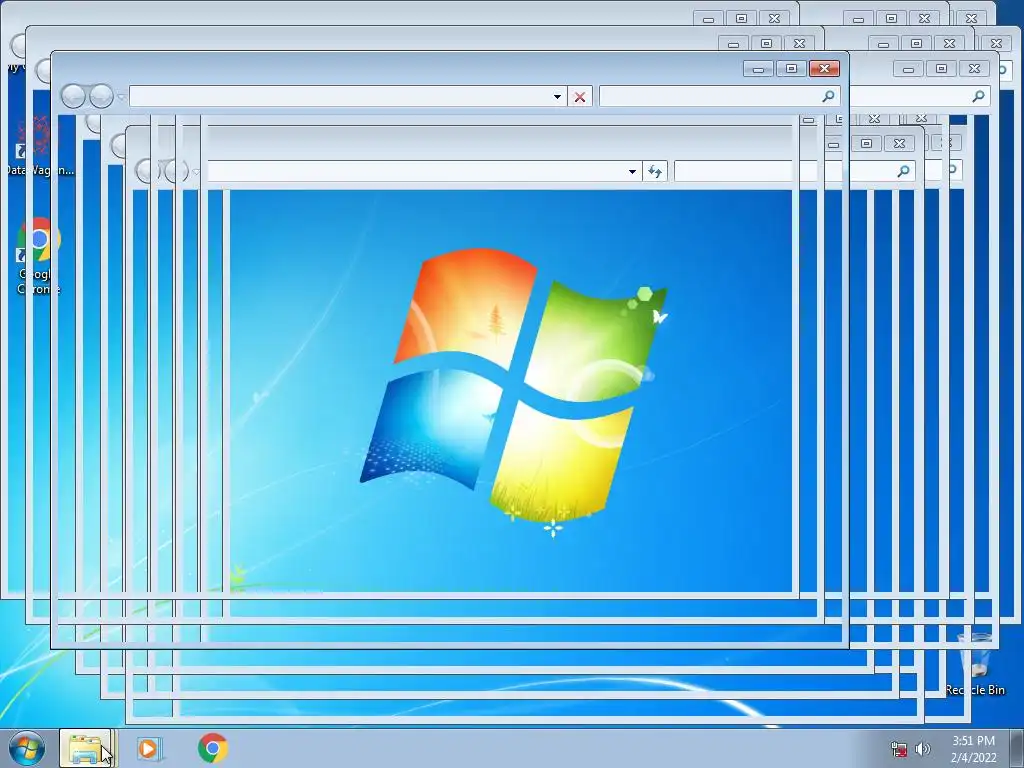This screenshot has width=1024, height=768.
Task: Click Windows Explorer folder icon on taskbar
Action: point(86,749)
